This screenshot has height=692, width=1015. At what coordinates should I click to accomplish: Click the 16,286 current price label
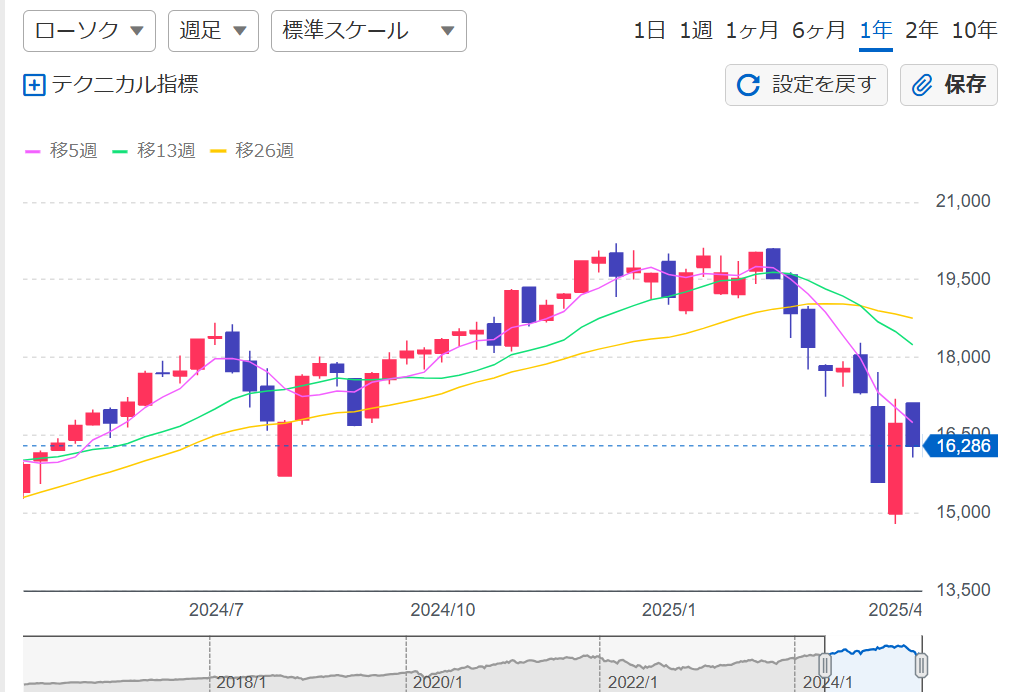[962, 446]
